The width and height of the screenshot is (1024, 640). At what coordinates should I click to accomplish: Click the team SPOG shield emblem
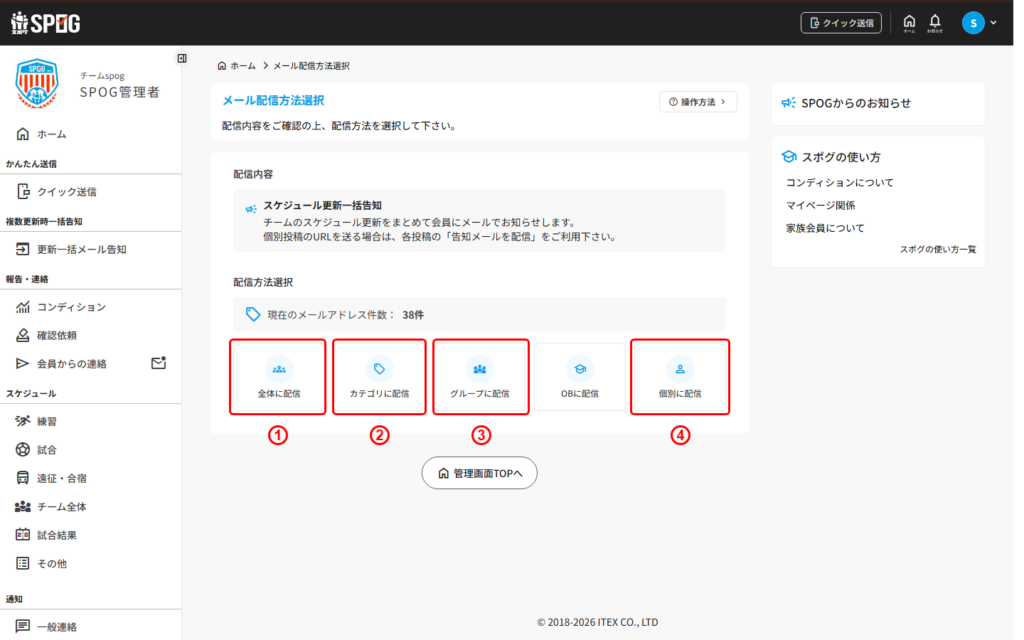tap(37, 83)
